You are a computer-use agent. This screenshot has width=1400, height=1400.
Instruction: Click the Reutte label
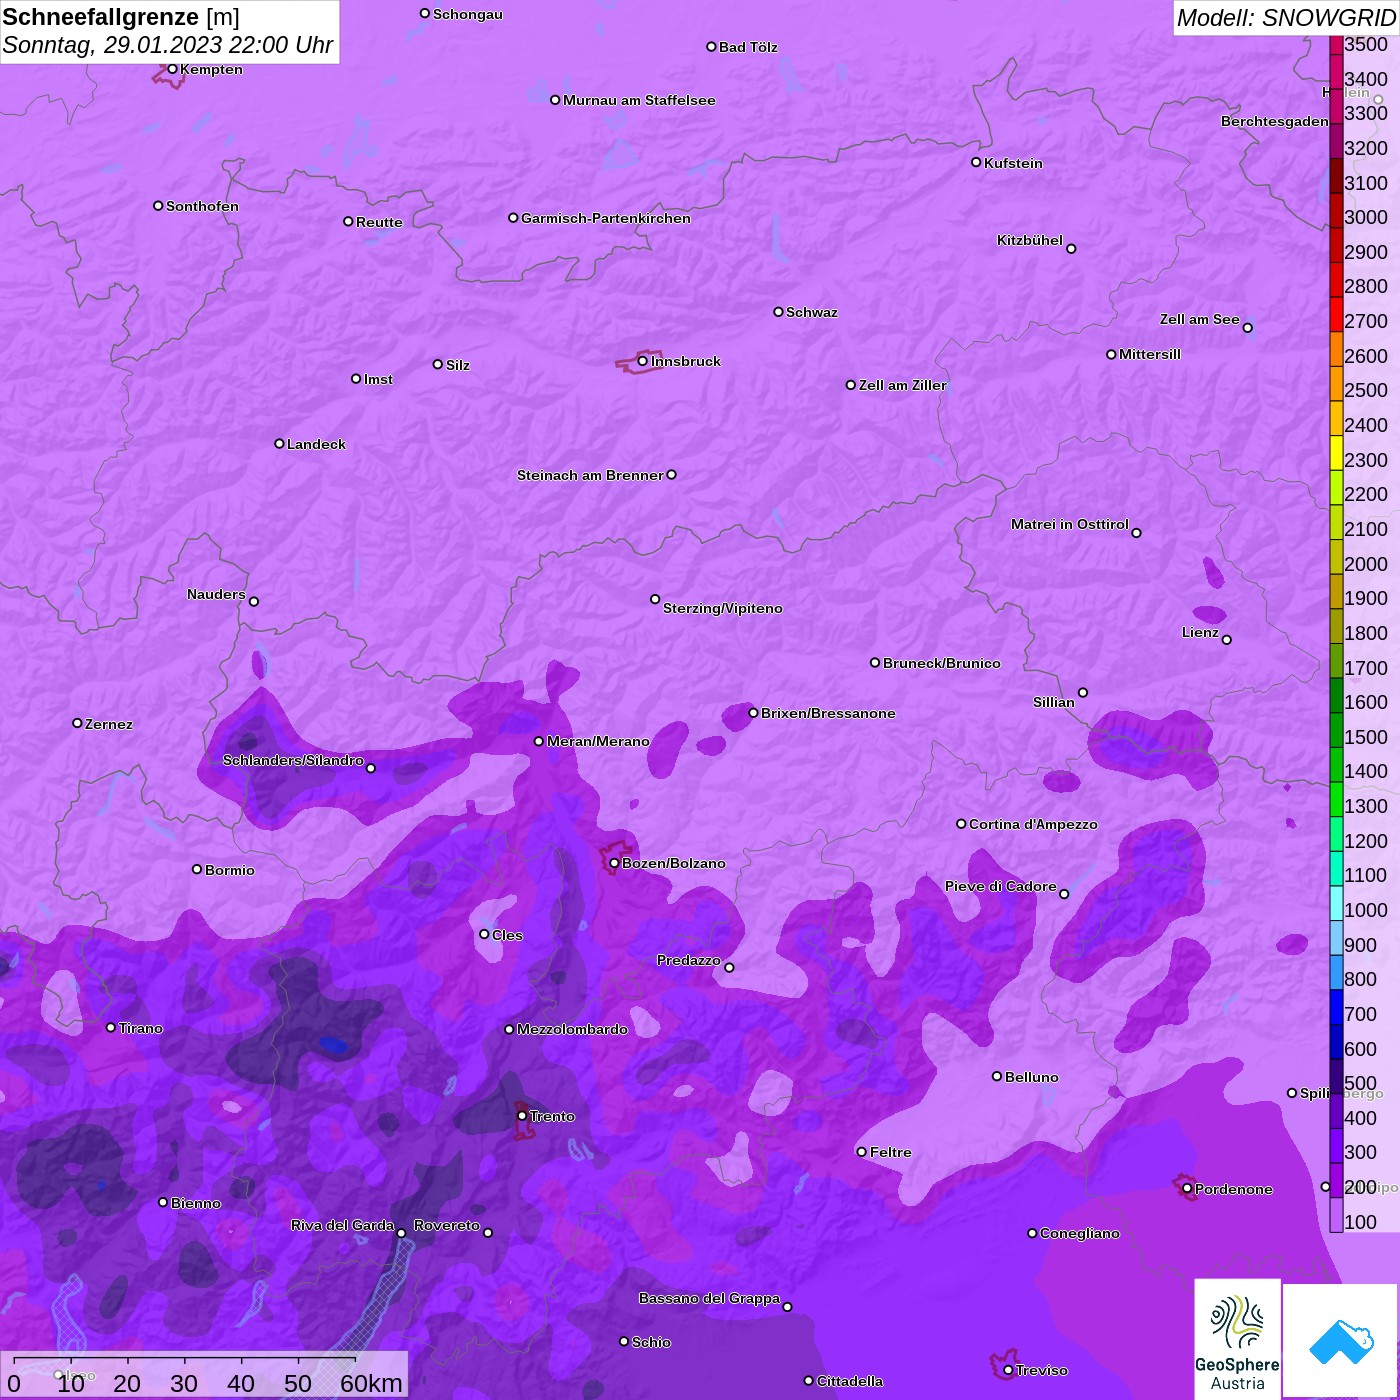(379, 222)
